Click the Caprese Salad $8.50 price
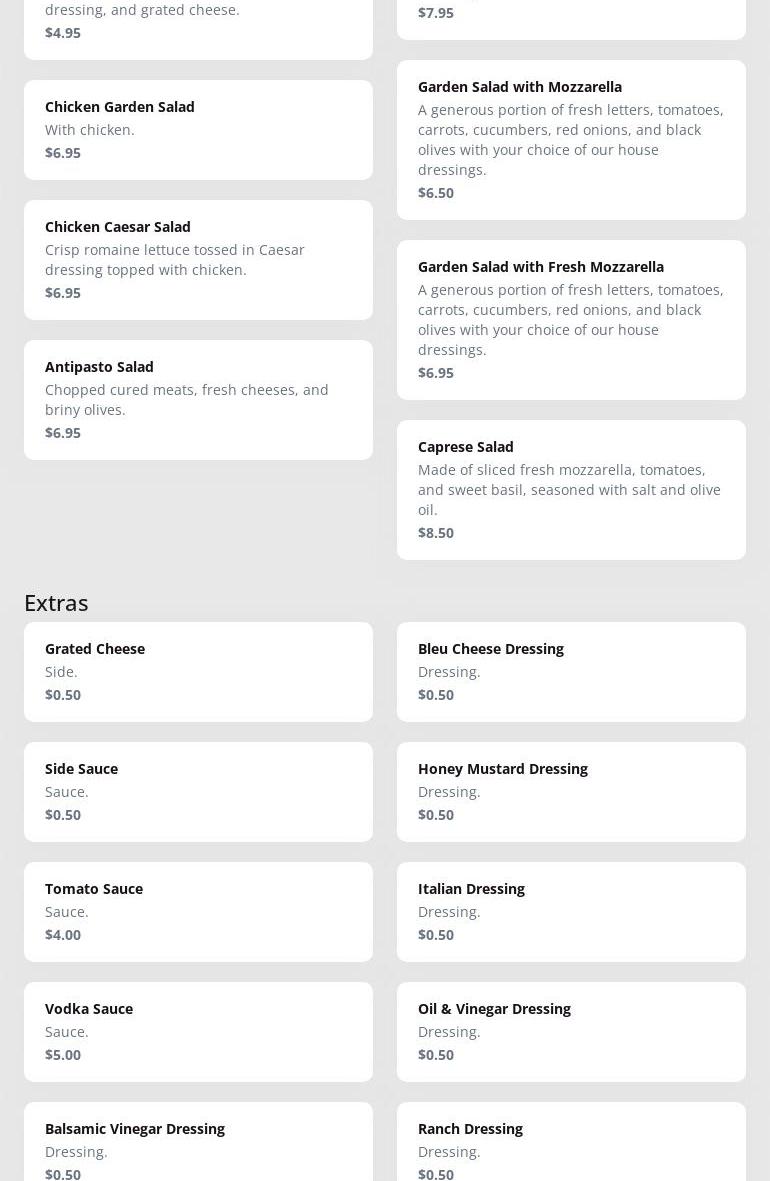The height and width of the screenshot is (1181, 770). click(436, 533)
